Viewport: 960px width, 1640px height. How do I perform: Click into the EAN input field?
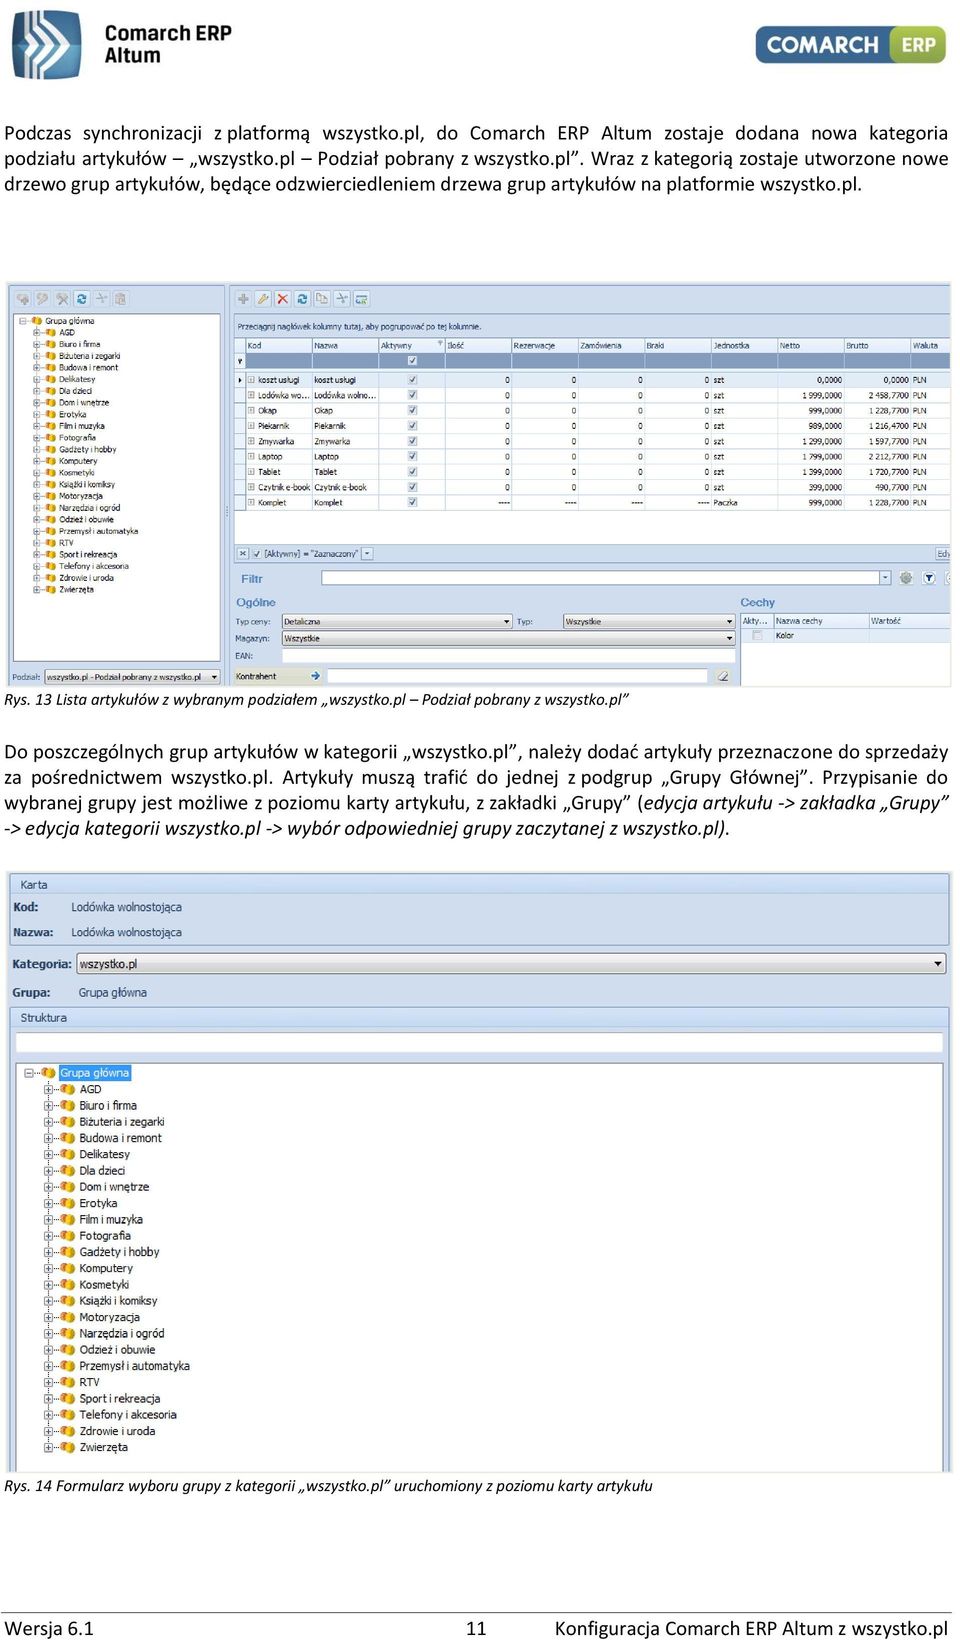point(508,656)
